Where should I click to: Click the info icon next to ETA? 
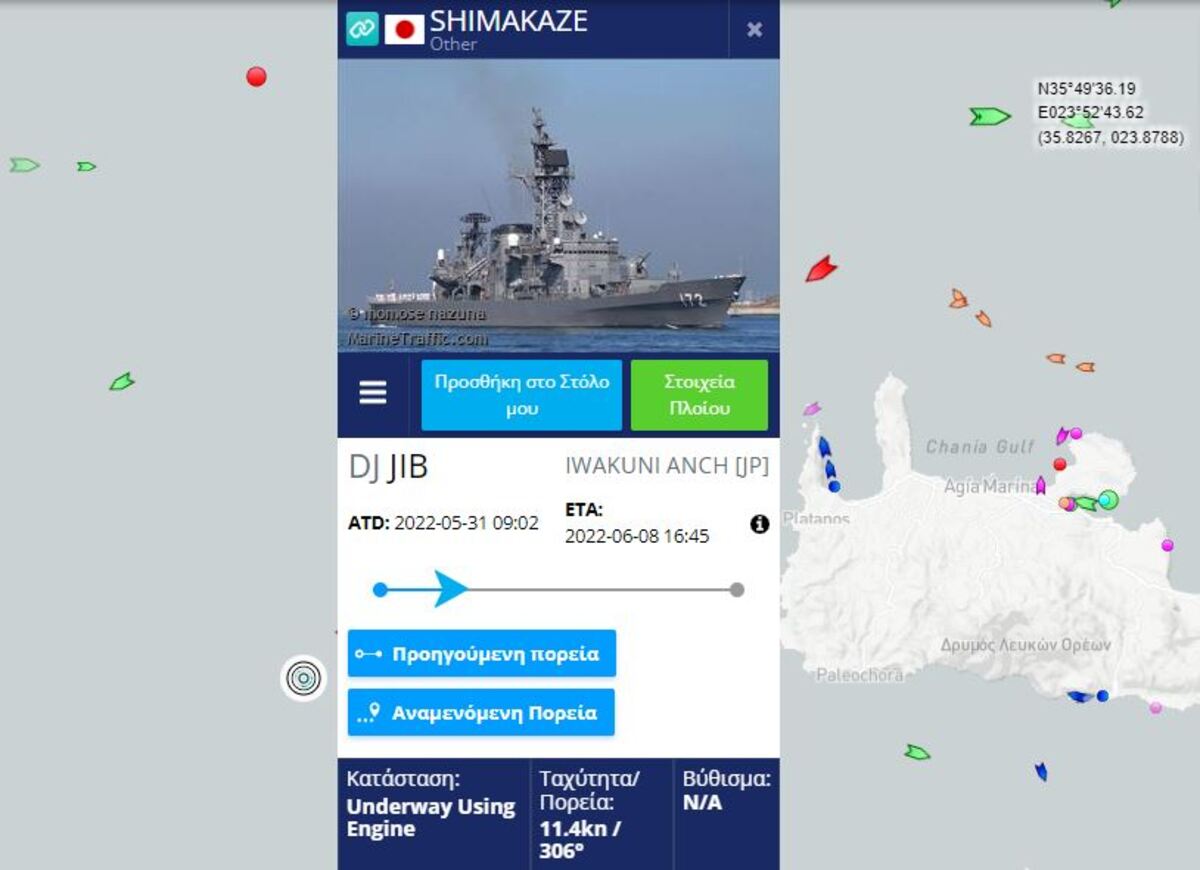(x=759, y=524)
